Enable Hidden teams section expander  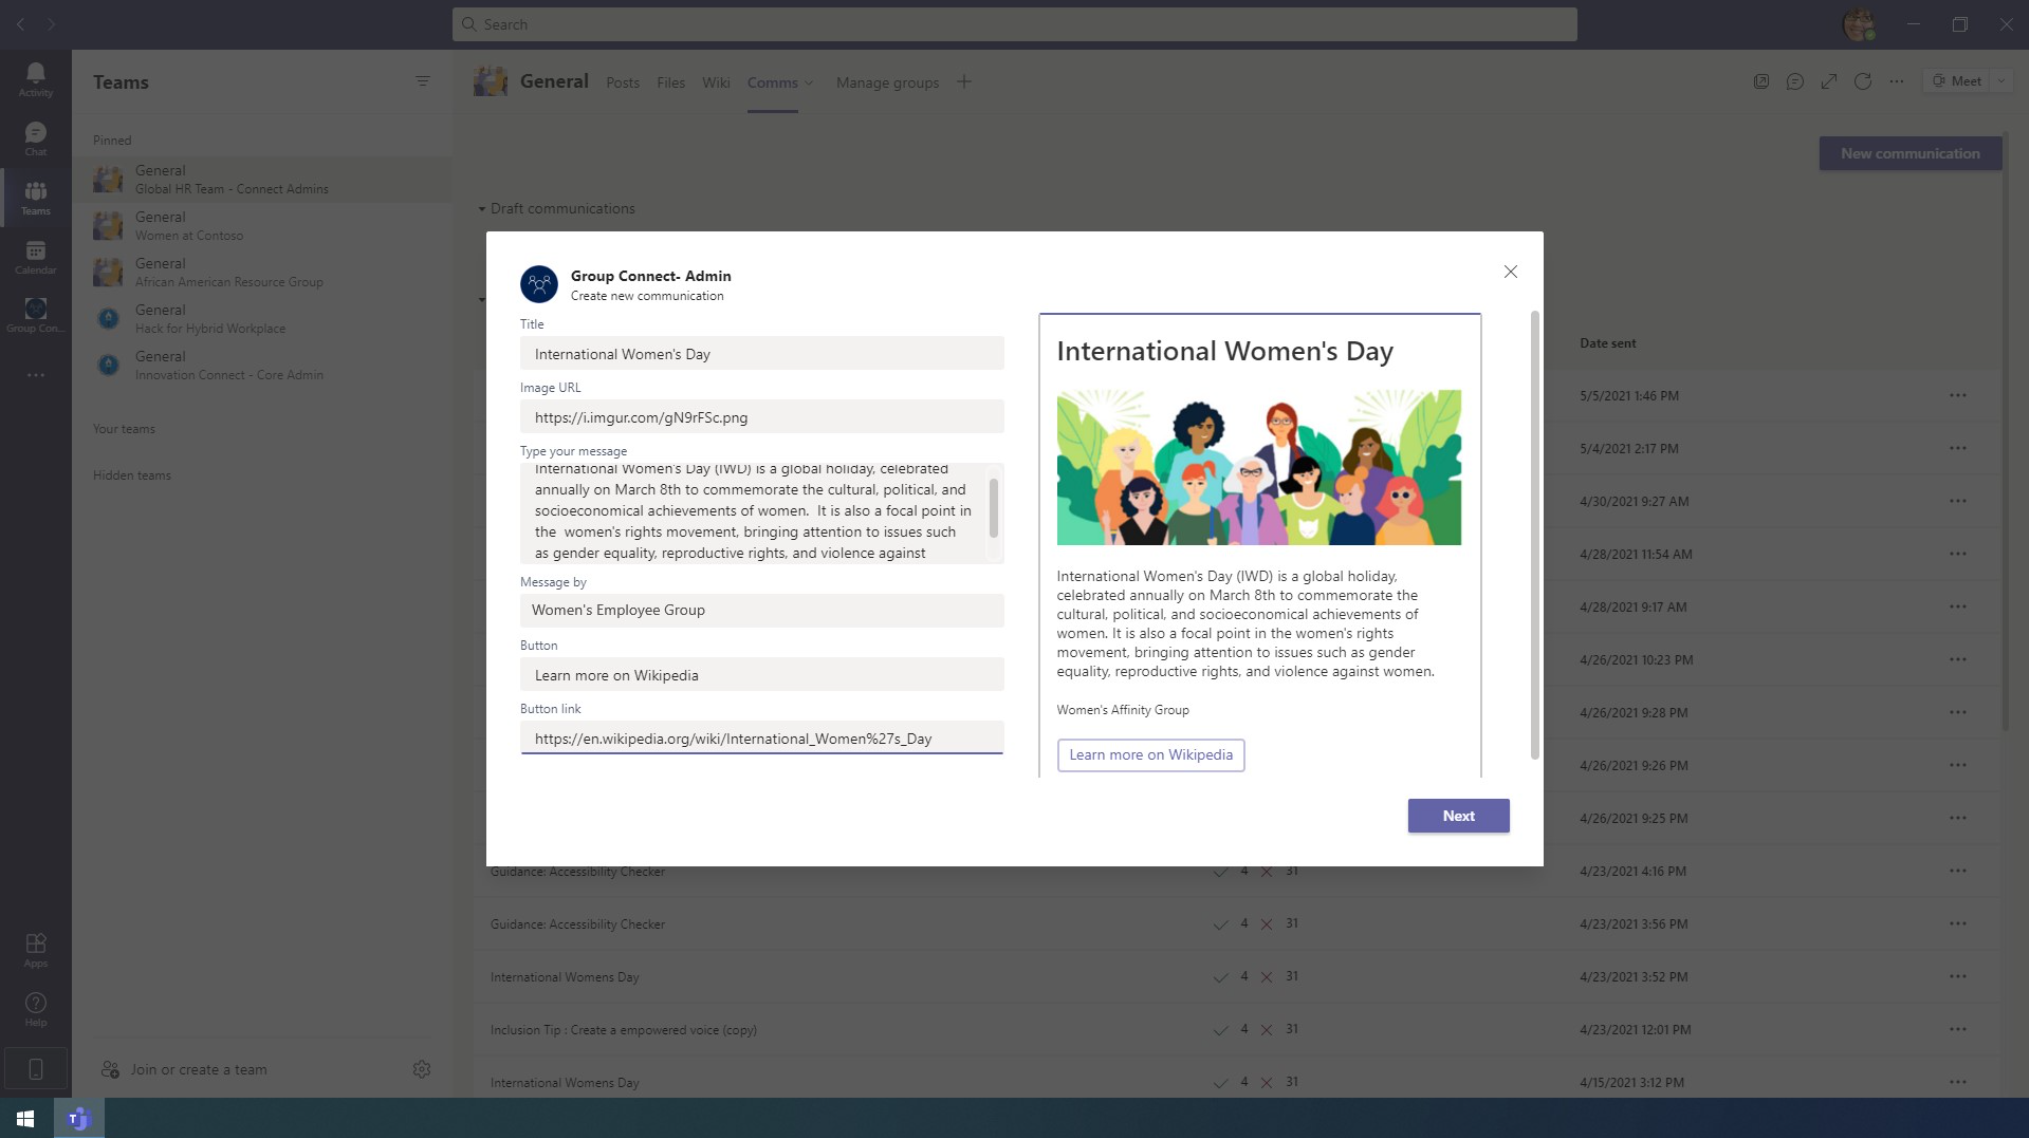[132, 475]
